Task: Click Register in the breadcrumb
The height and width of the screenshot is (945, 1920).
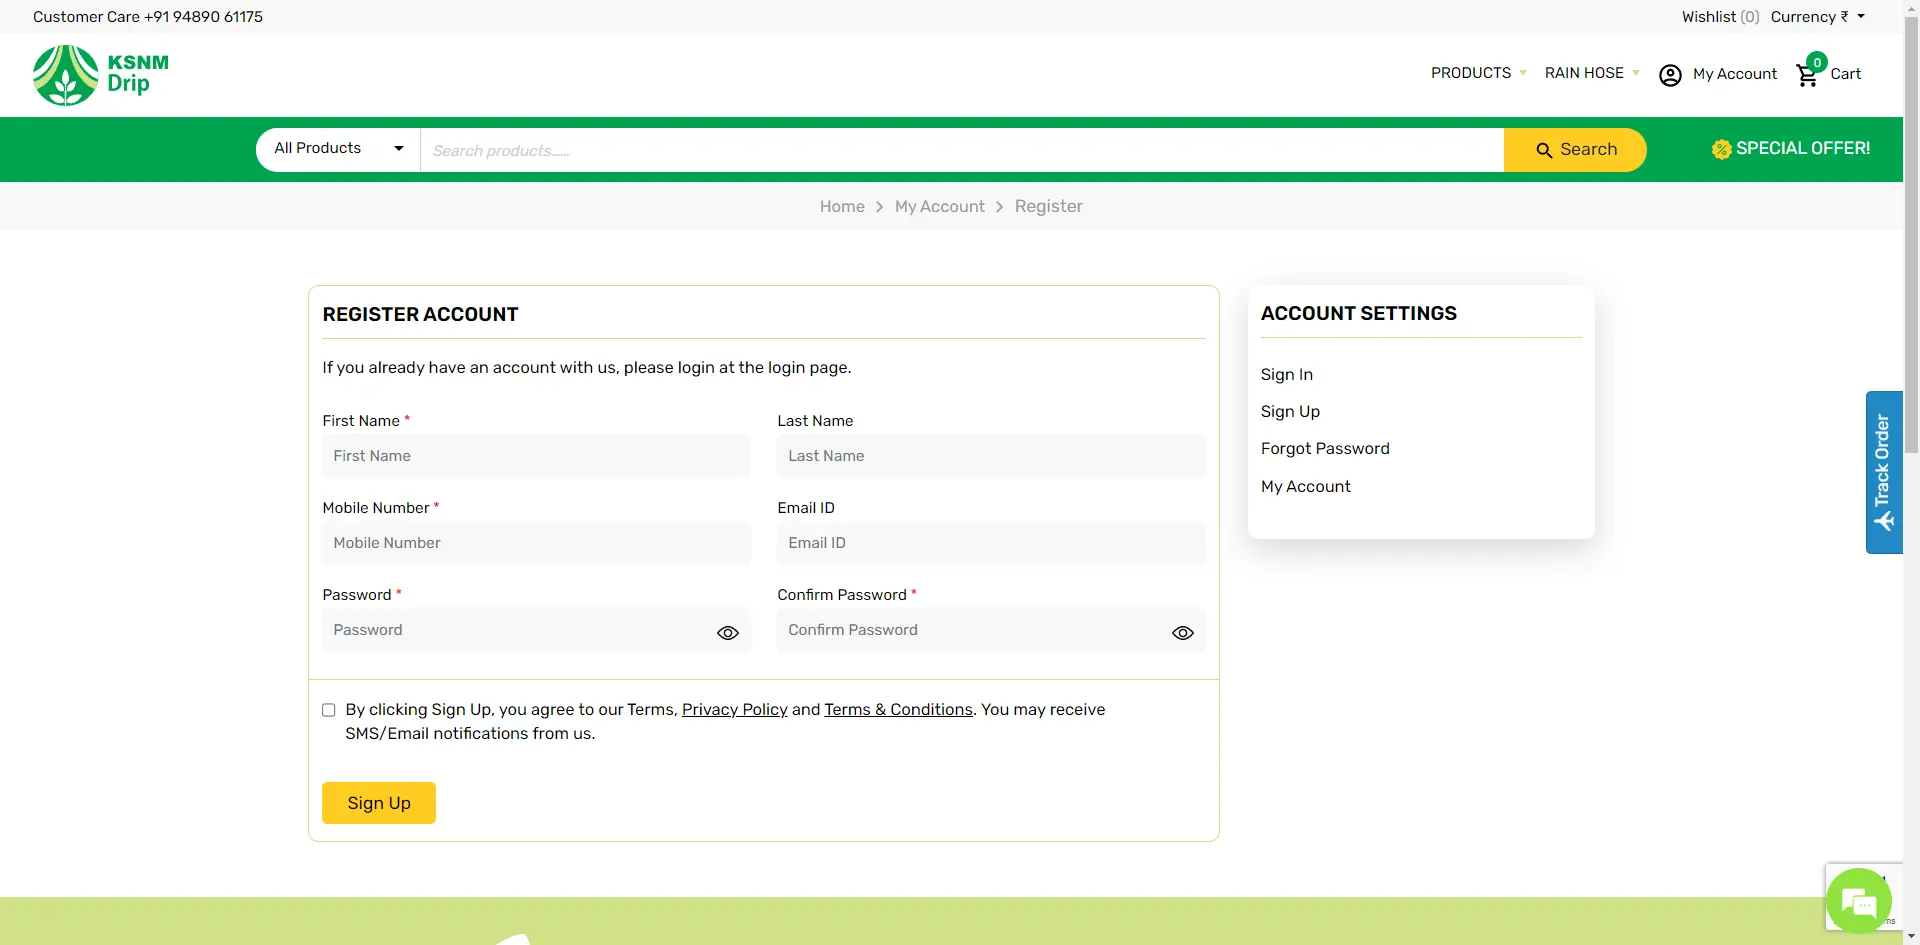Action: (x=1048, y=206)
